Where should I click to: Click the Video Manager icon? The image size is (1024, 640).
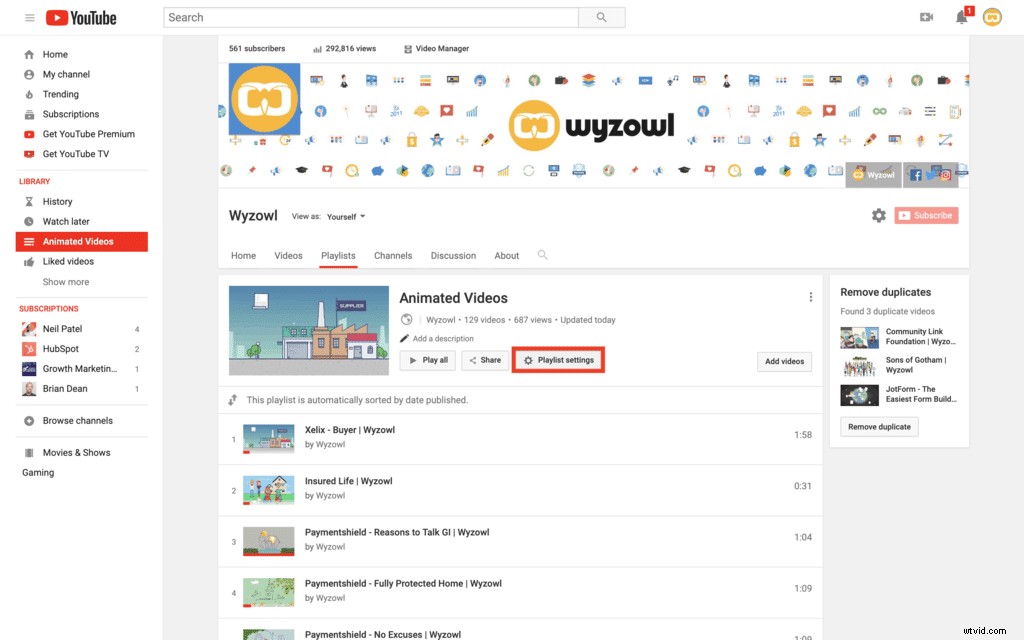406,48
